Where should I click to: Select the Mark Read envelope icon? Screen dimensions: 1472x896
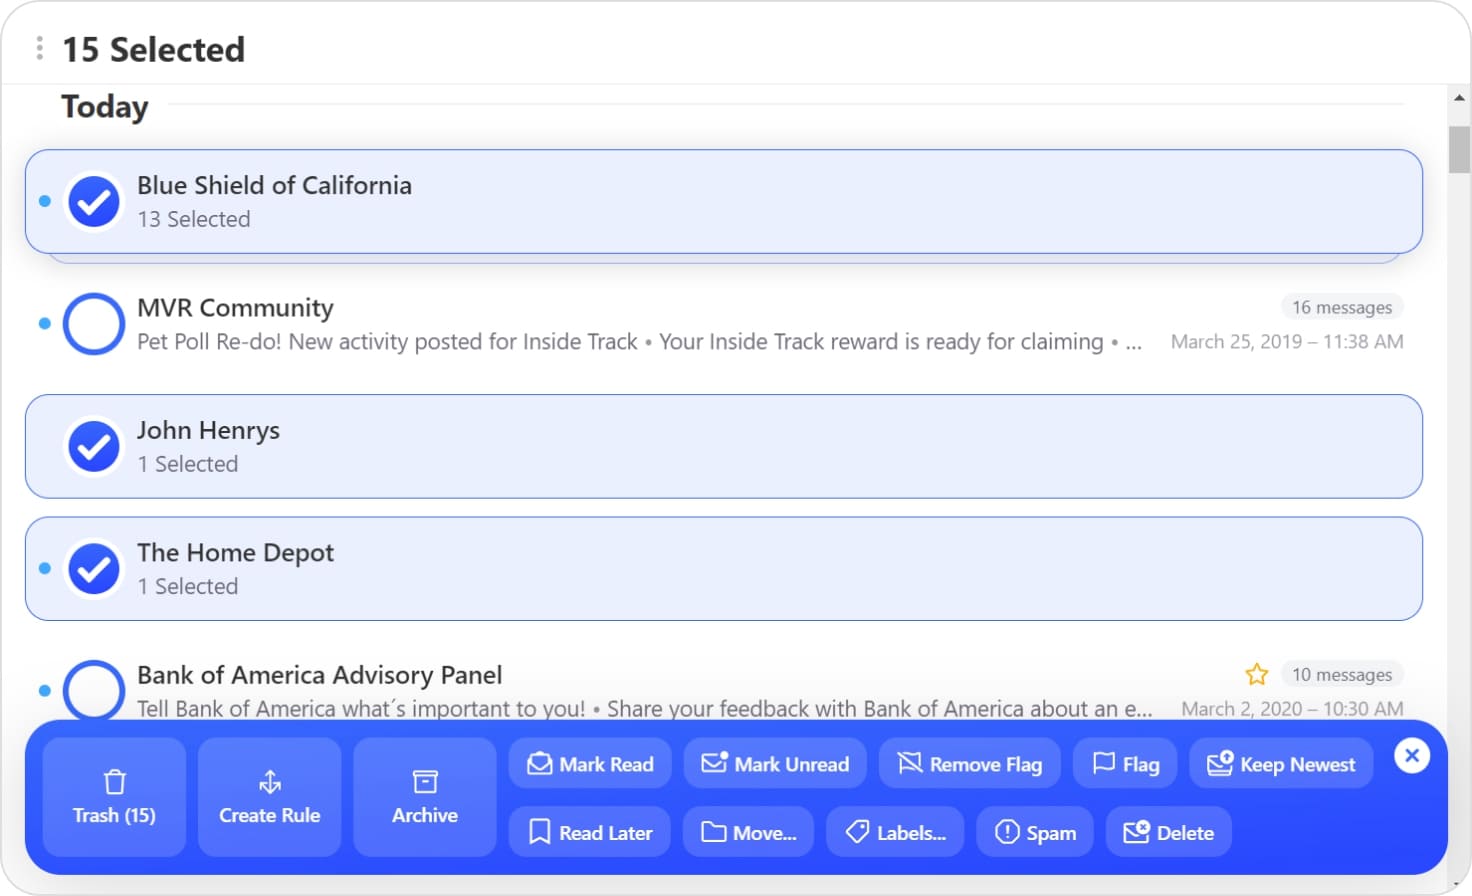(x=539, y=763)
